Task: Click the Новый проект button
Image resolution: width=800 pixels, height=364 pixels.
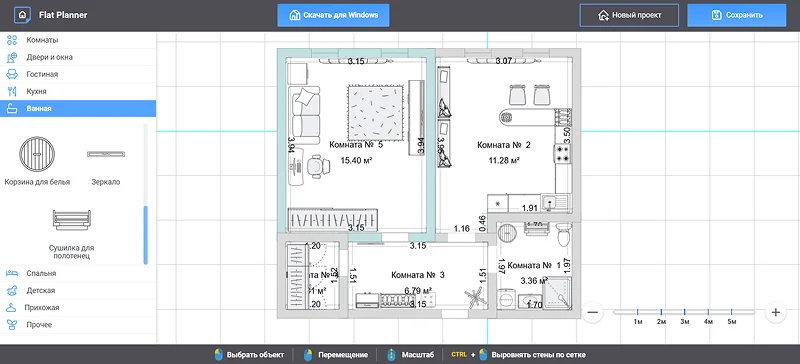Action: [629, 15]
